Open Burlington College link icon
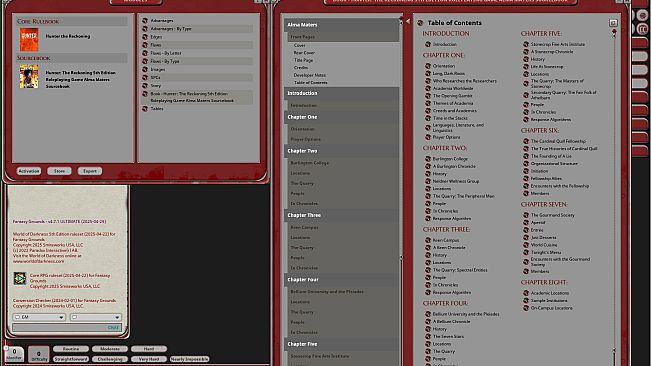Screen dimensions: 651x366 tap(428, 159)
